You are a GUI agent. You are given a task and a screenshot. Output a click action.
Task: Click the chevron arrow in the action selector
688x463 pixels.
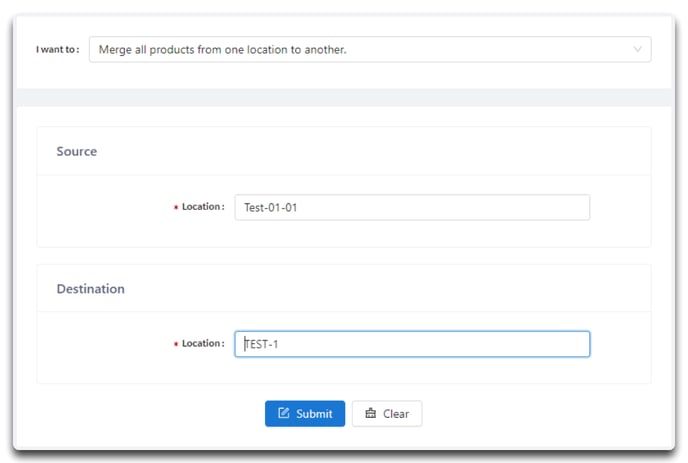[638, 49]
